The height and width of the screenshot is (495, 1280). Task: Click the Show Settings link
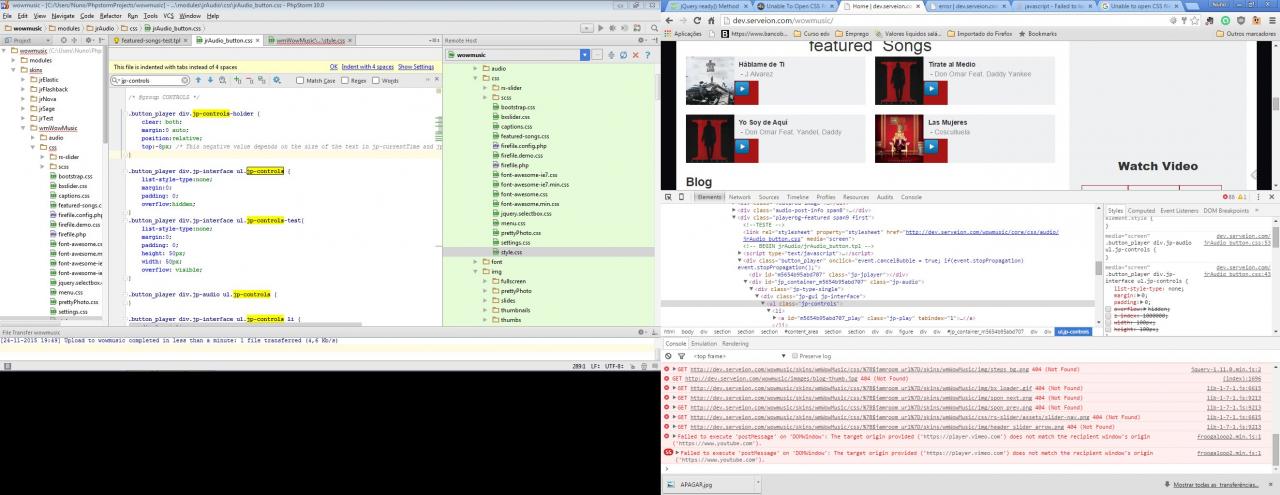pyautogui.click(x=416, y=67)
